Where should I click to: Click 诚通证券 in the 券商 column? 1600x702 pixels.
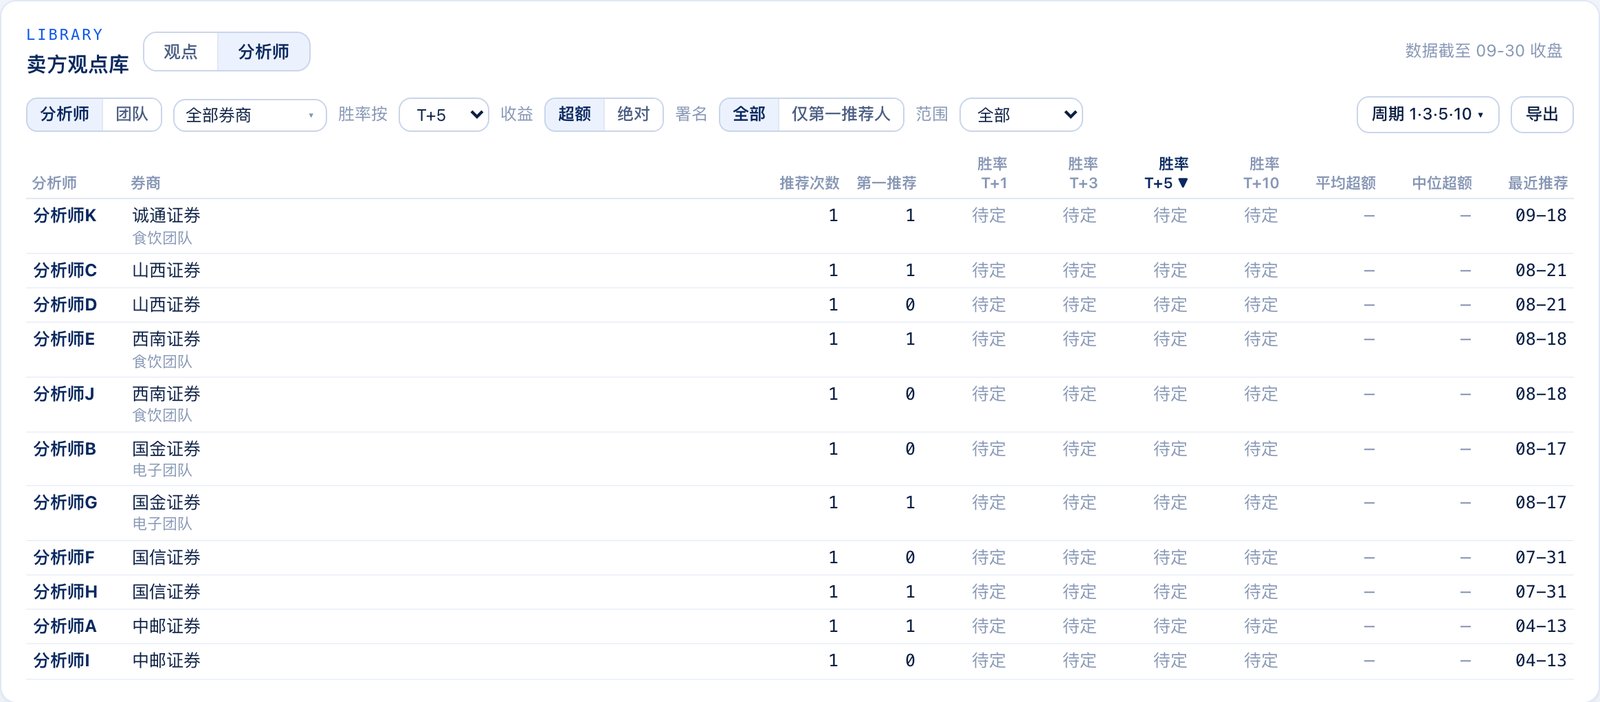(166, 215)
